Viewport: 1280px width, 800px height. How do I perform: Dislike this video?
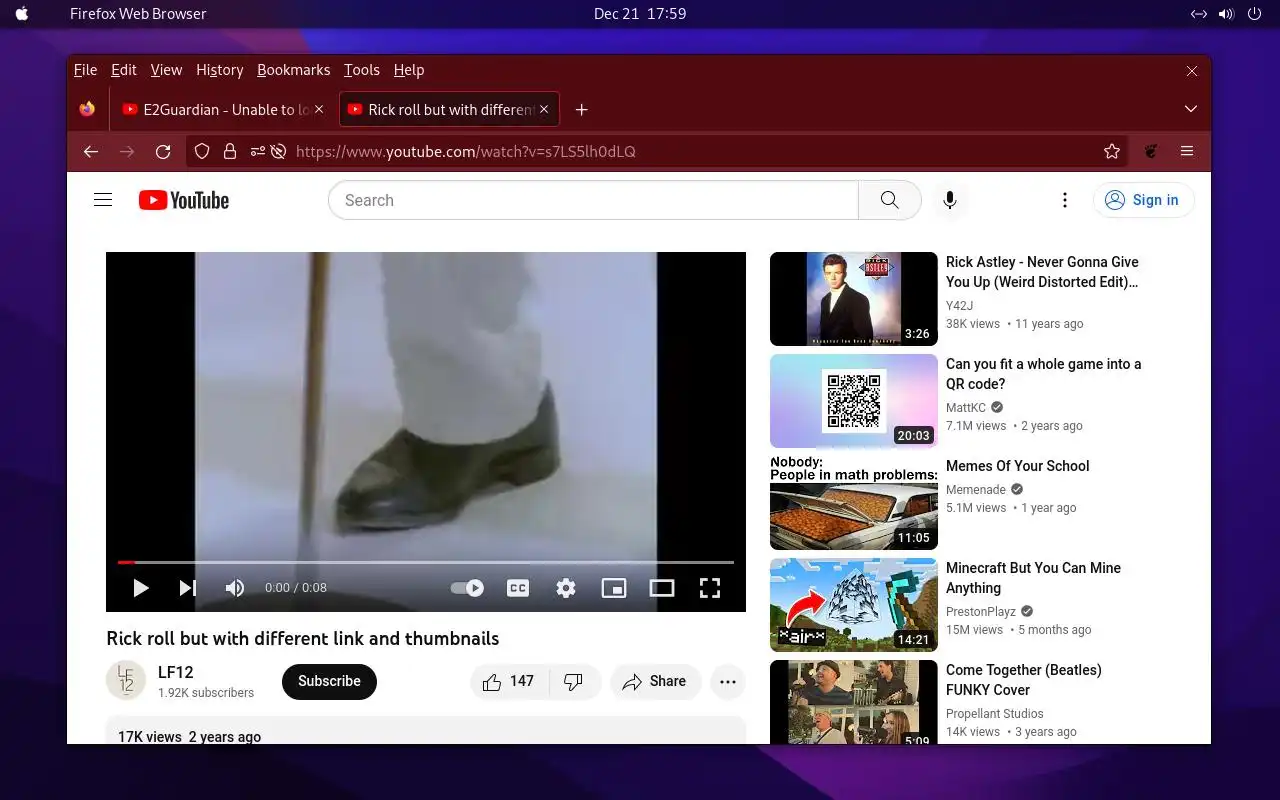574,682
